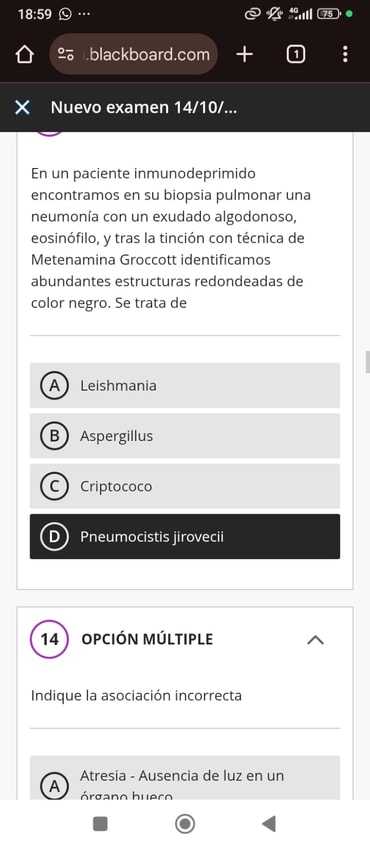Tap the Android back triangle button
Screen dimensions: 370x848
coord(269,824)
